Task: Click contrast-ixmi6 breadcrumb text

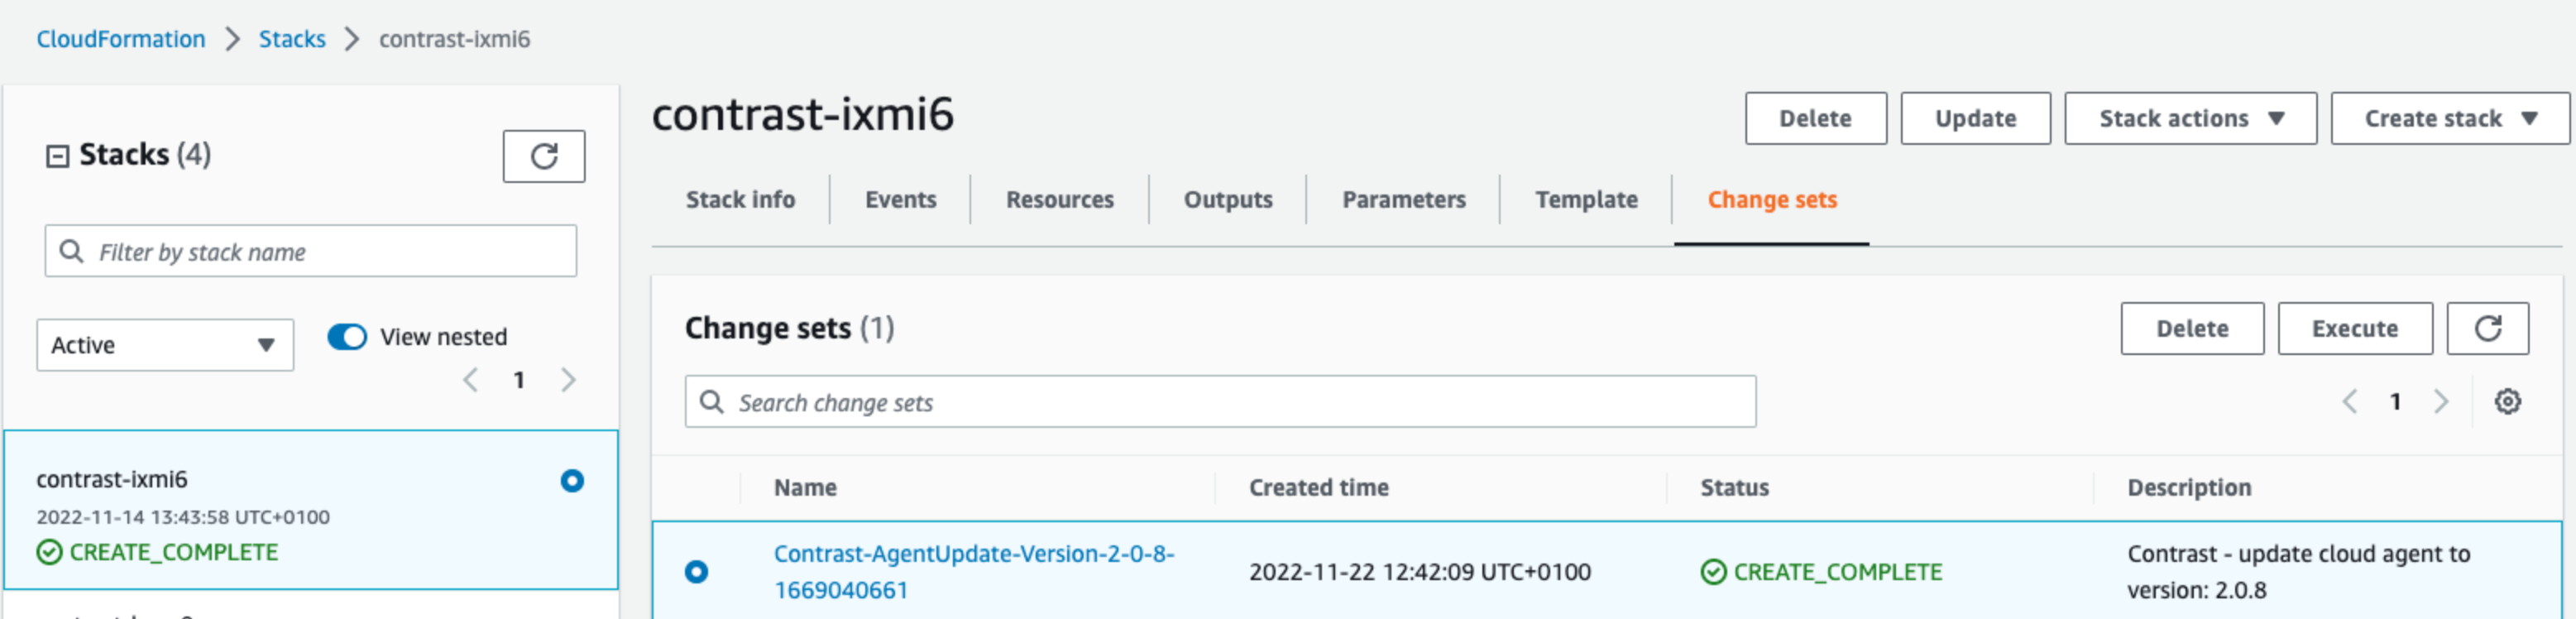Action: coord(454,39)
